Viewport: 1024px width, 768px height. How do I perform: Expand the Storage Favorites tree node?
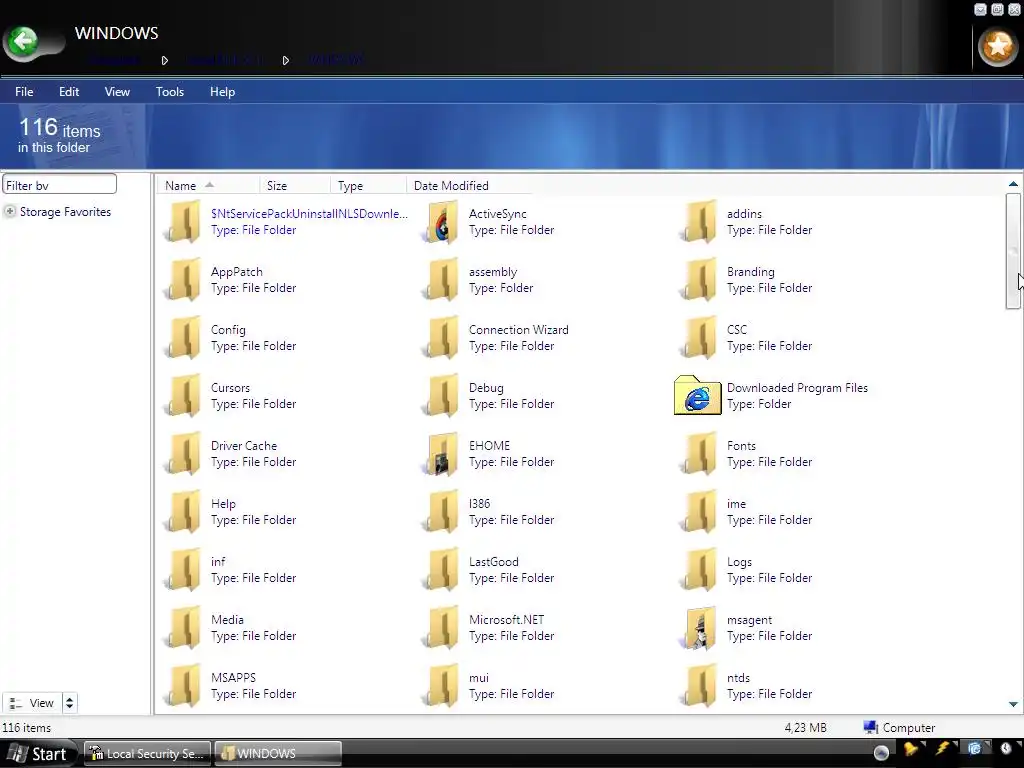click(x=10, y=212)
